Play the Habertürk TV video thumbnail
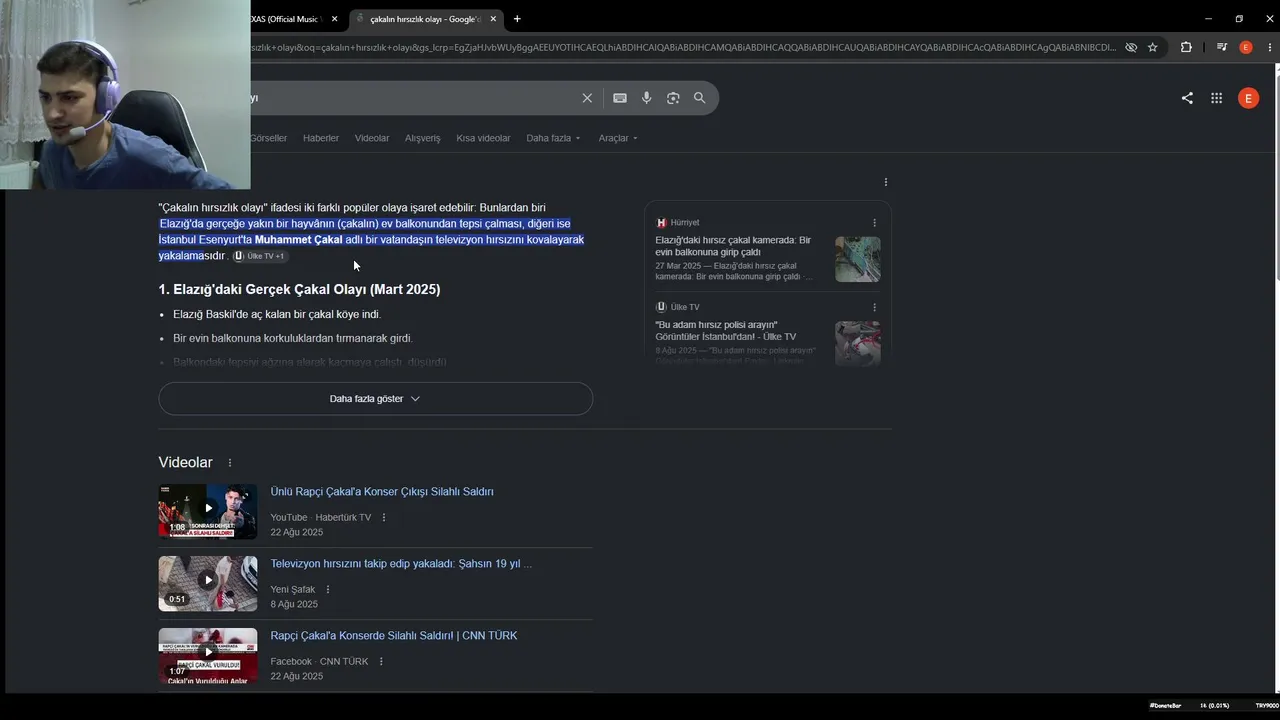 tap(208, 511)
